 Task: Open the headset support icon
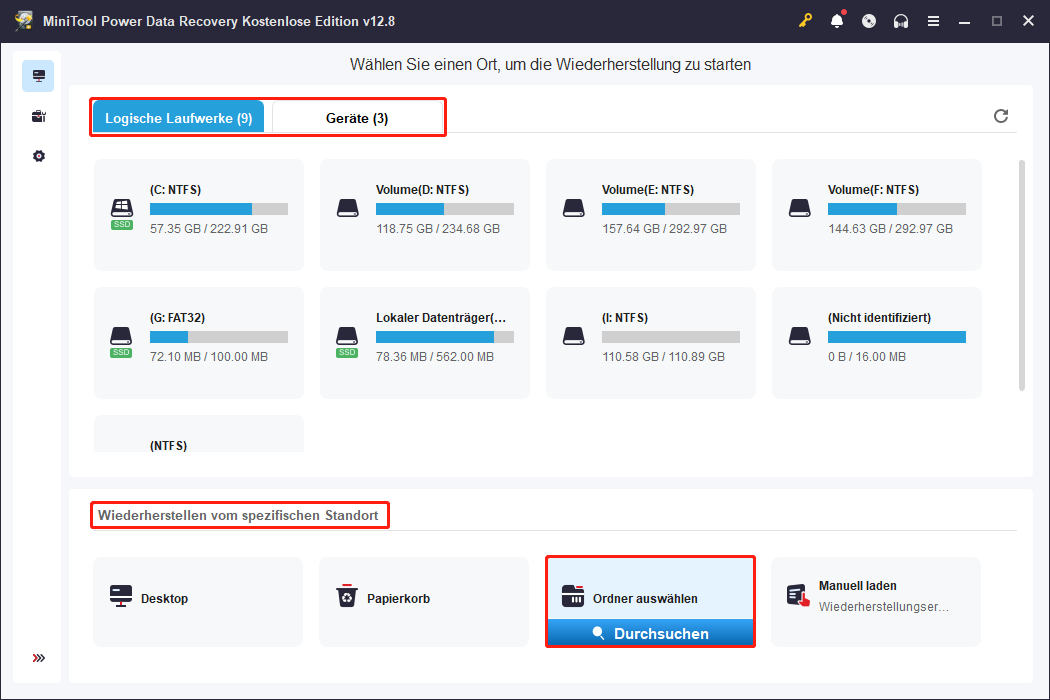click(x=901, y=21)
